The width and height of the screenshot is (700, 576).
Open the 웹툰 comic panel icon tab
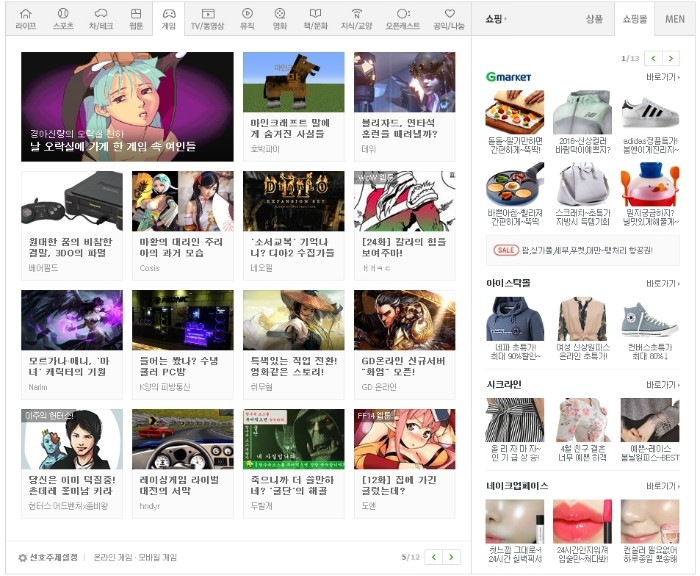[x=136, y=19]
